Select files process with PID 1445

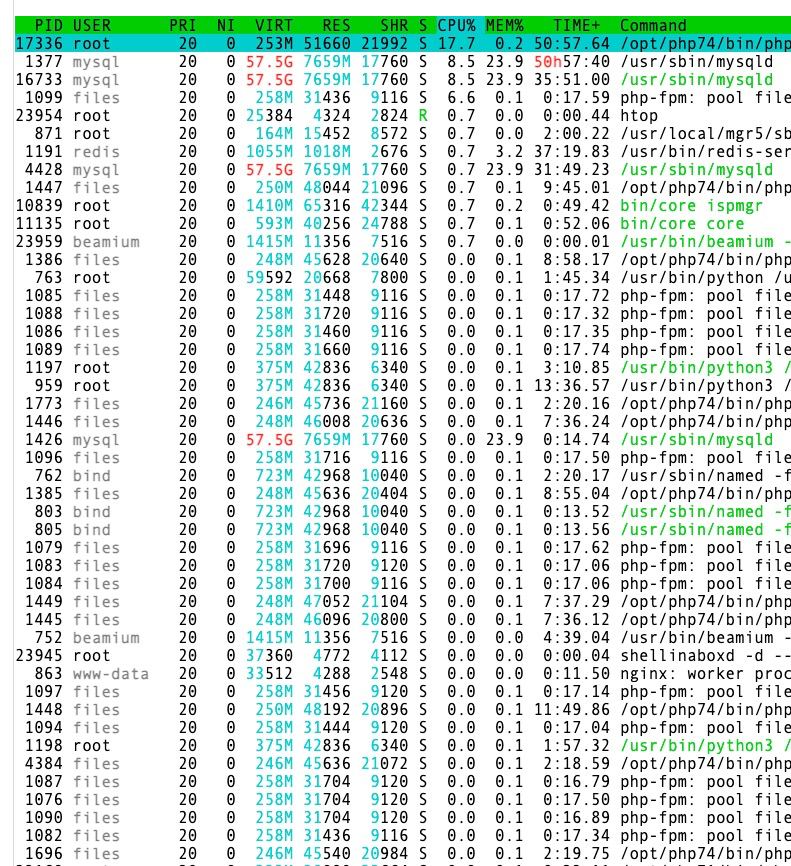[403, 619]
